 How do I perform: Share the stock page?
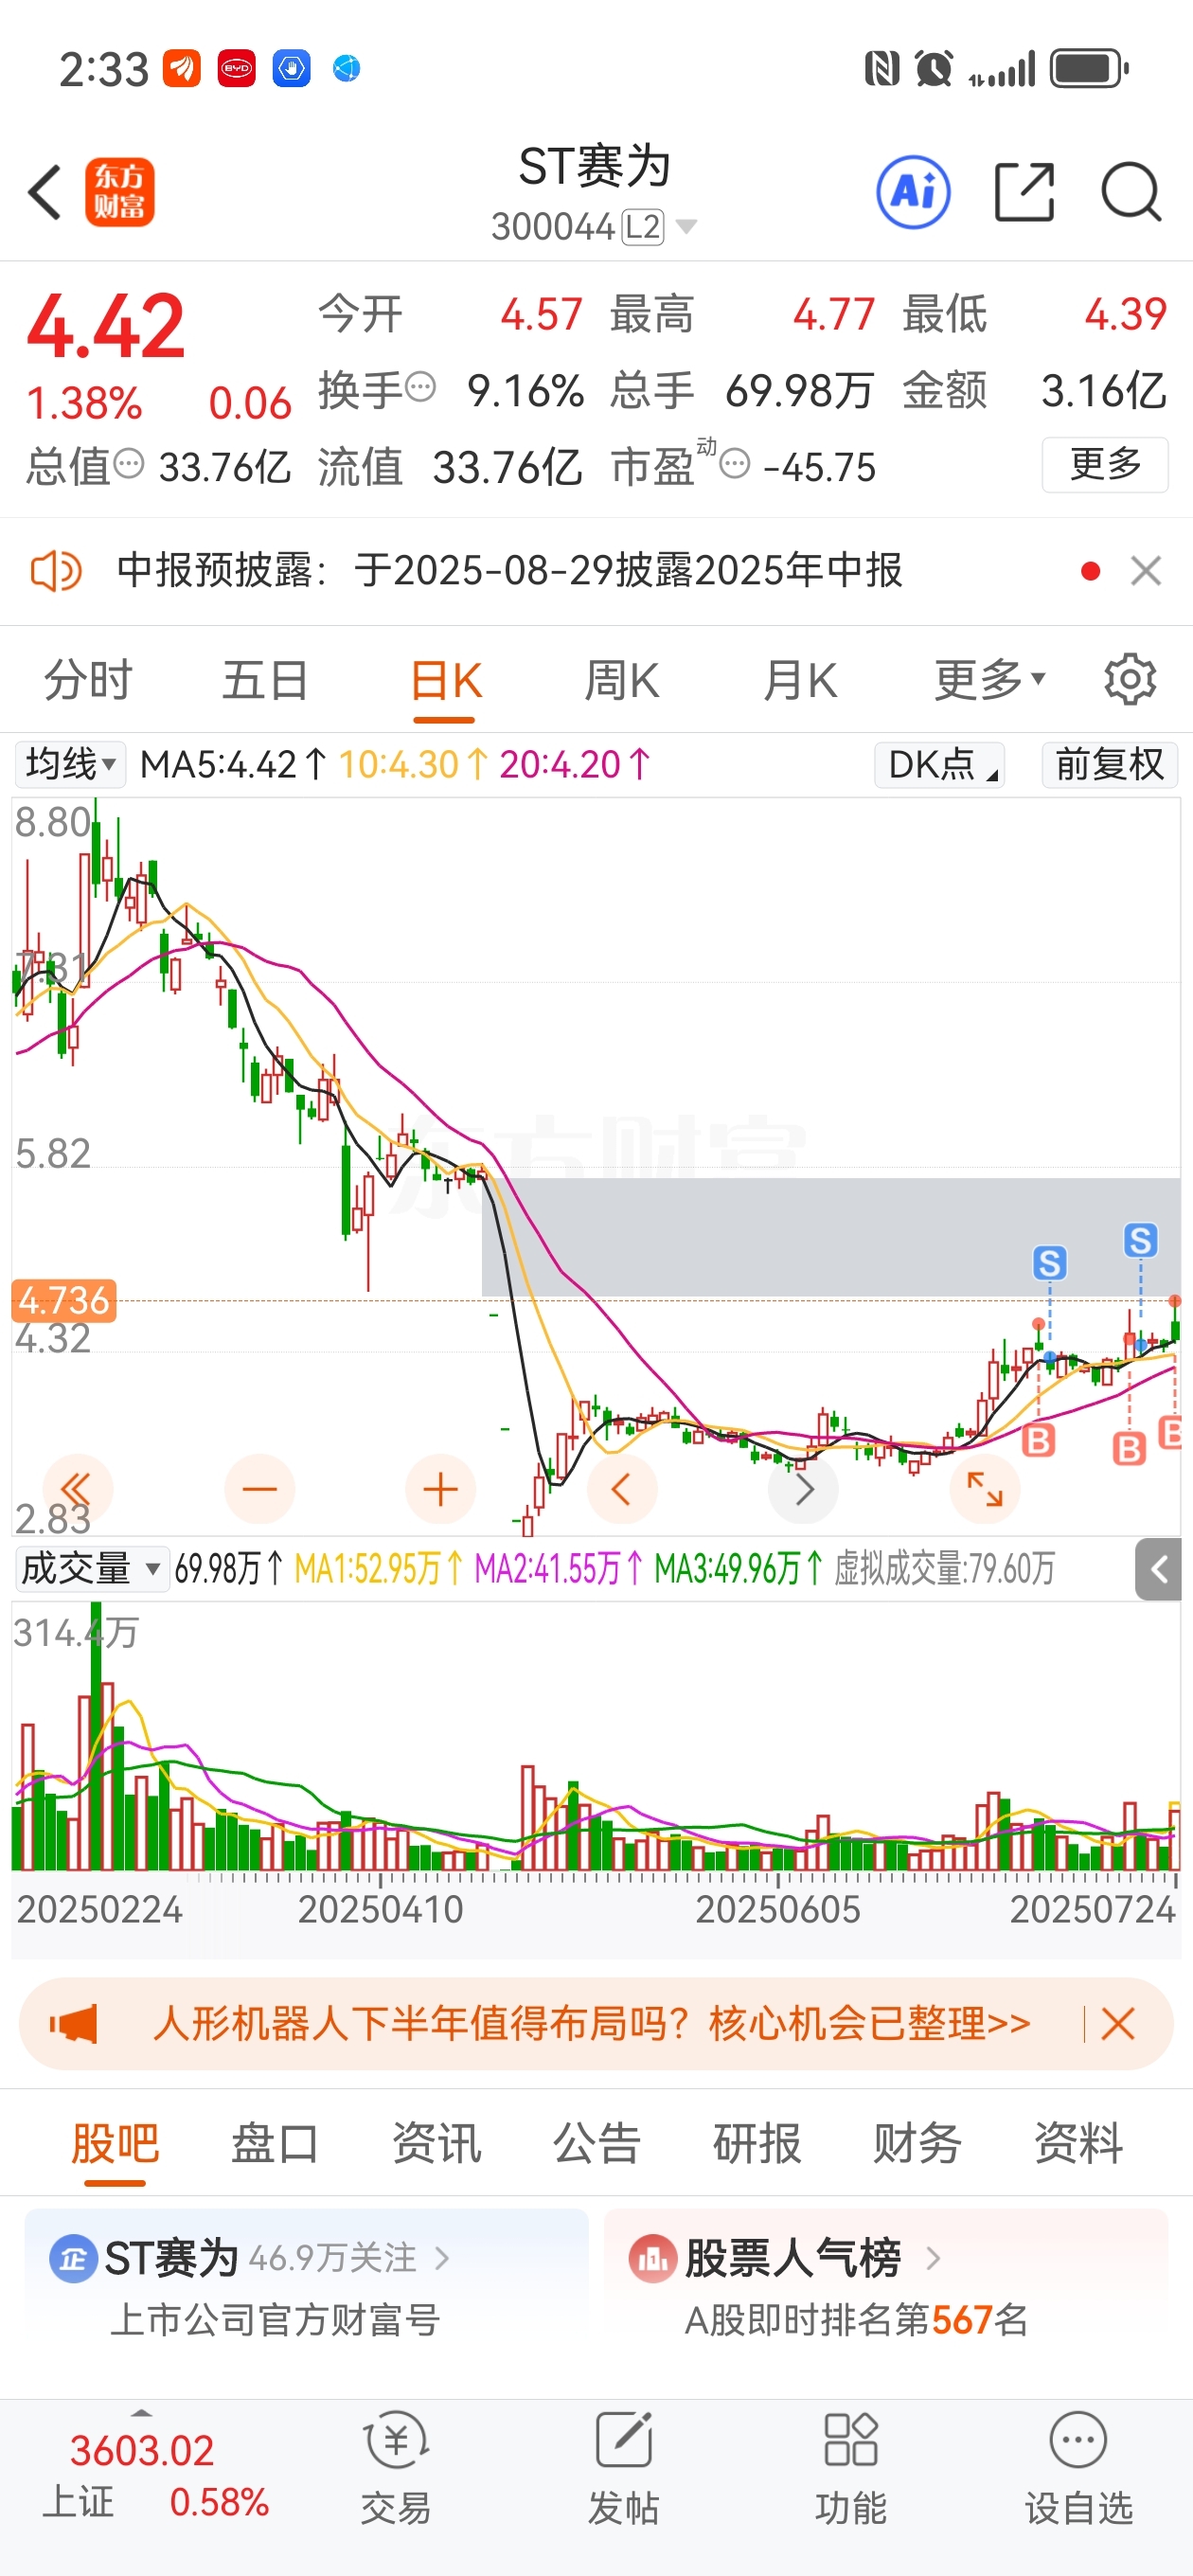(1025, 191)
